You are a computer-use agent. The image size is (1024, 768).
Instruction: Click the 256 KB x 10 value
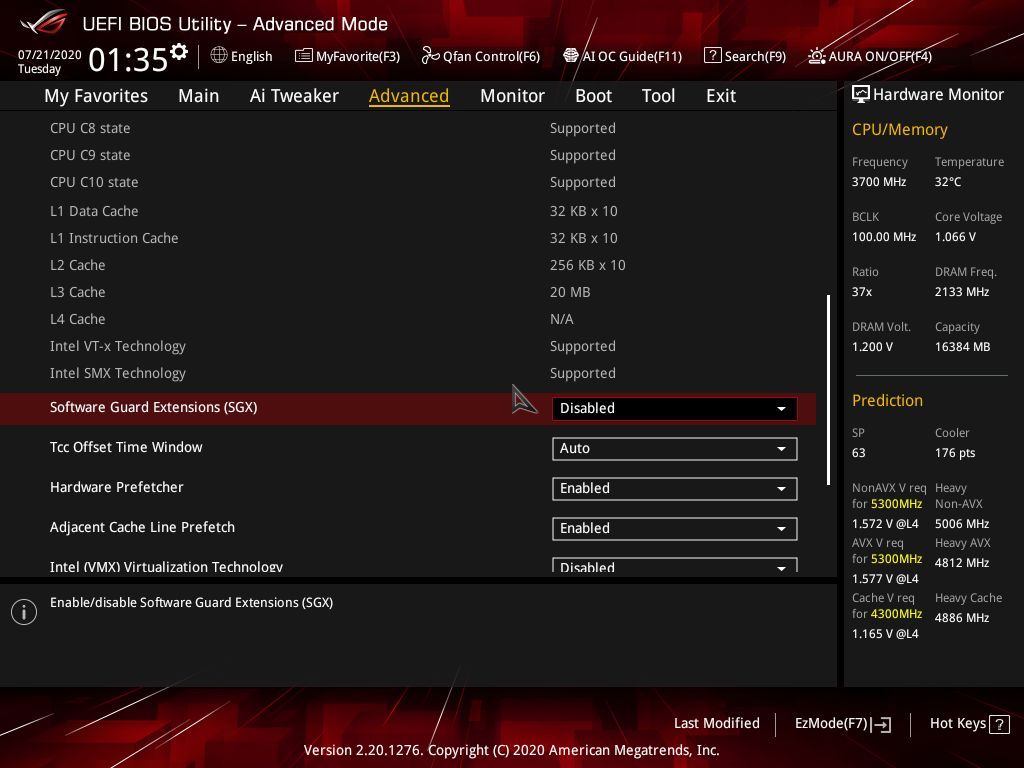tap(588, 265)
